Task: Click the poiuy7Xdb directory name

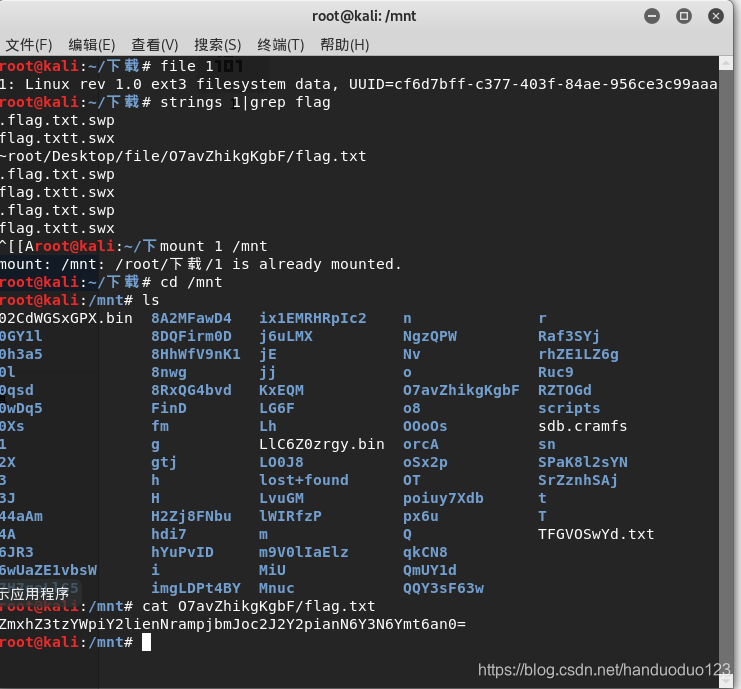Action: (443, 498)
